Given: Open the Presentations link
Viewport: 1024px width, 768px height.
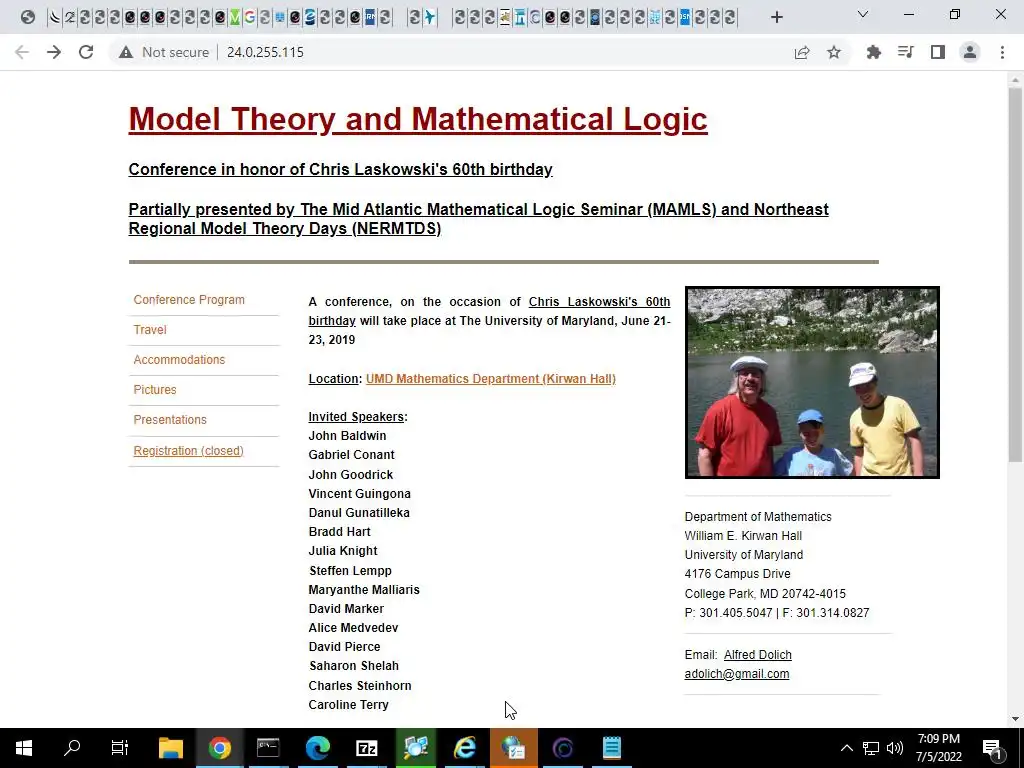Looking at the screenshot, I should pos(170,420).
